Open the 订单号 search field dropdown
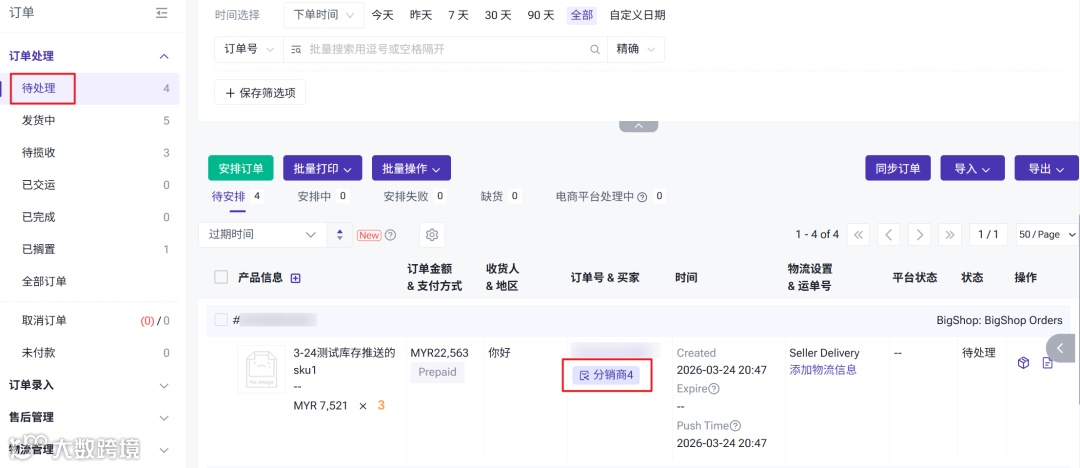Screen dimensions: 1080x468 249,50
